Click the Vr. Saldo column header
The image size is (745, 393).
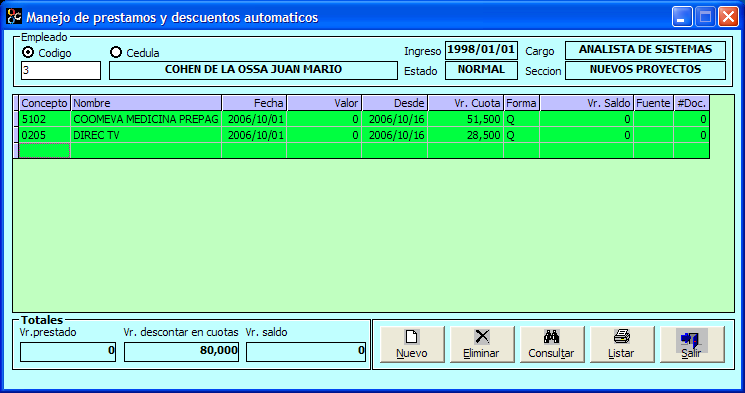tap(587, 103)
